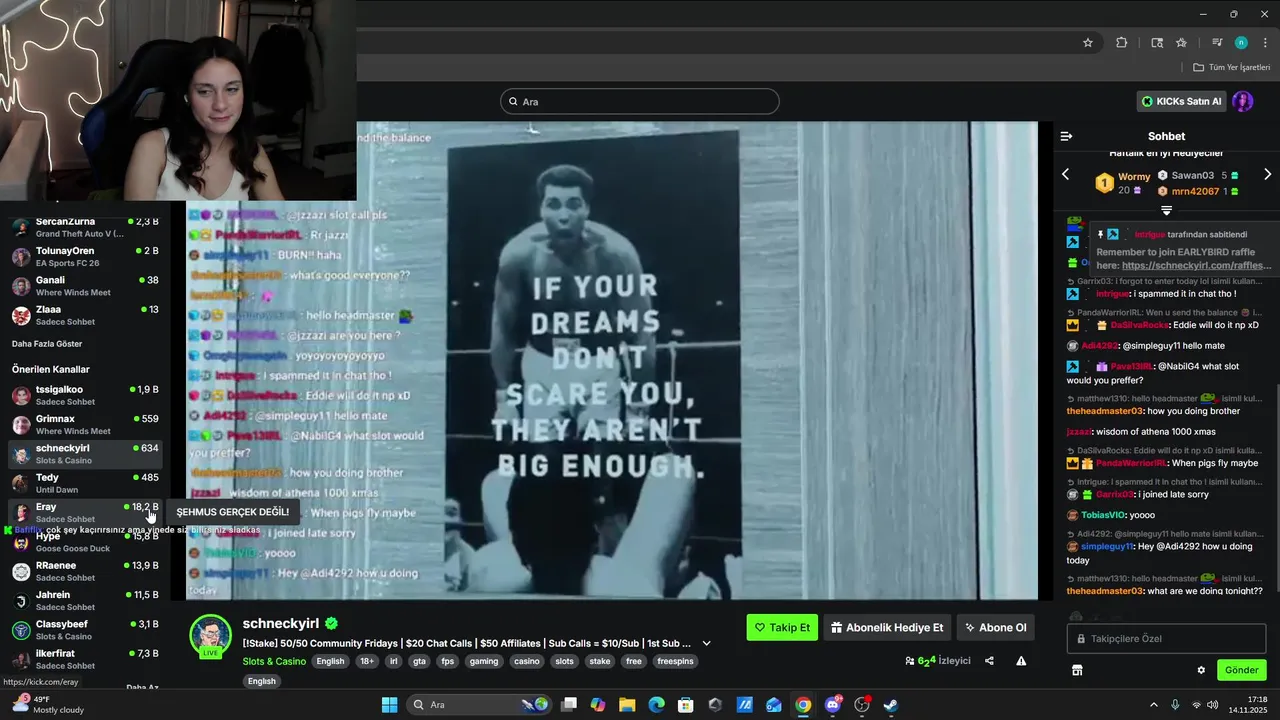Image resolution: width=1280 pixels, height=720 pixels.
Task: Open Chrome bookmarks star-list icon
Action: point(1181,42)
